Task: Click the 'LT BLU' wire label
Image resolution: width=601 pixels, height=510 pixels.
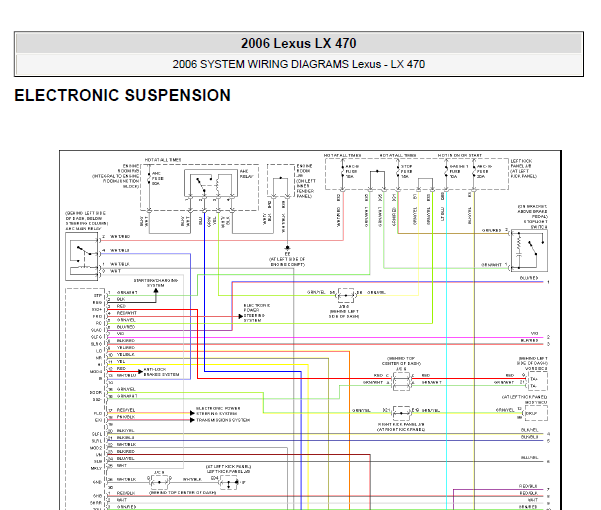Action: coord(443,215)
